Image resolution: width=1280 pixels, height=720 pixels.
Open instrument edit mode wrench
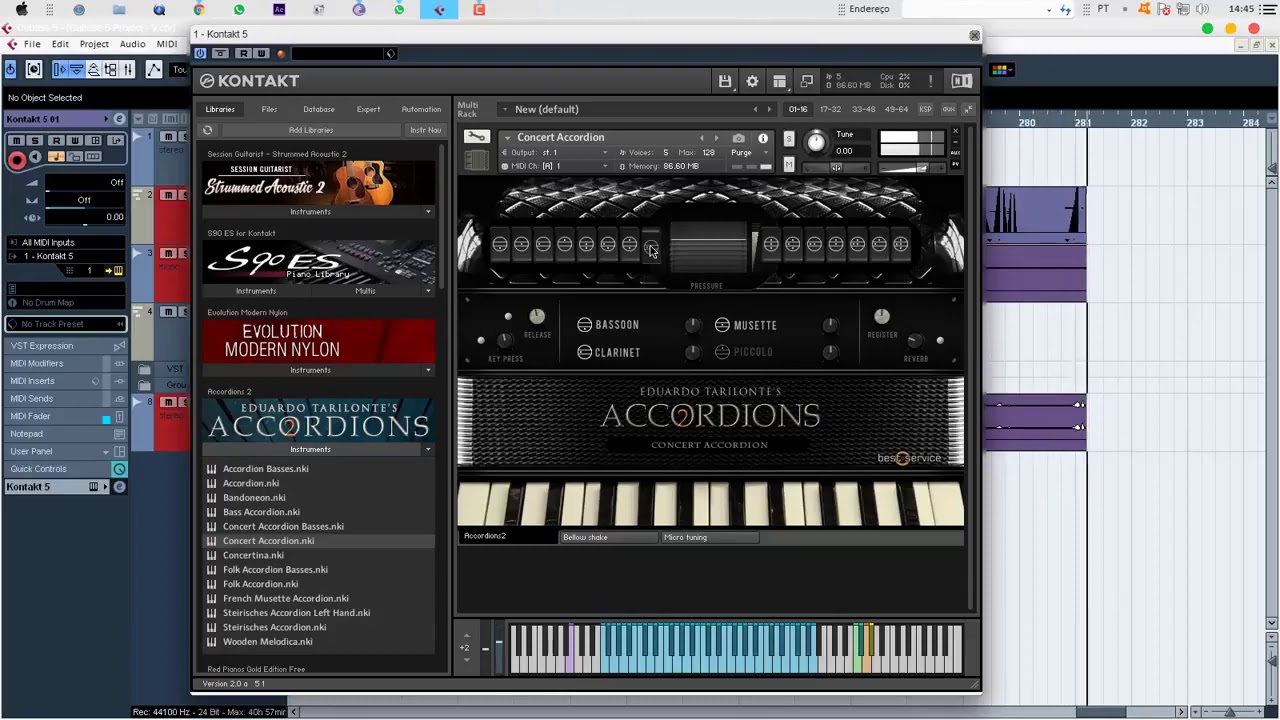(476, 138)
